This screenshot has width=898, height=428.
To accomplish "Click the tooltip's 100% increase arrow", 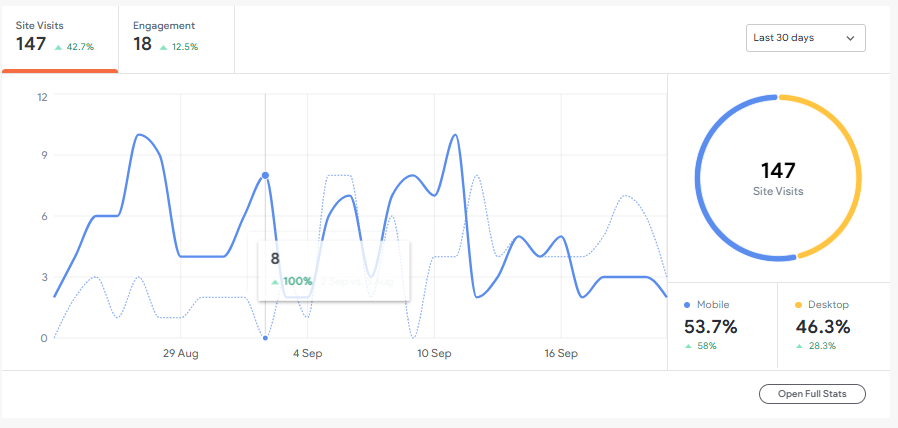I will tap(275, 282).
